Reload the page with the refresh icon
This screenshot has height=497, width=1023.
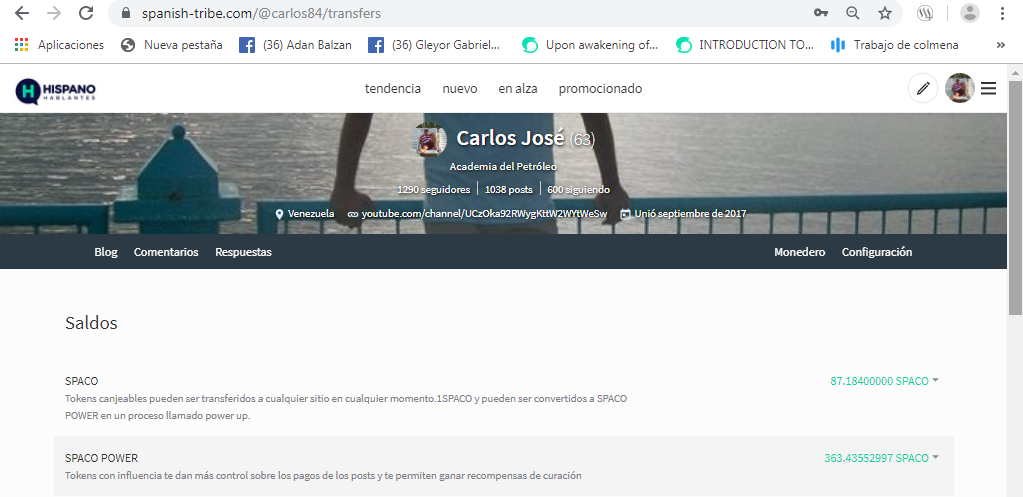[x=85, y=13]
